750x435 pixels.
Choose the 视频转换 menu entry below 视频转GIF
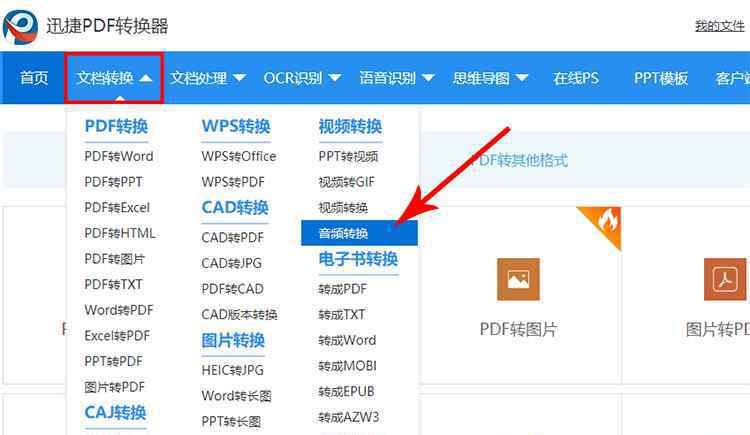click(x=343, y=208)
